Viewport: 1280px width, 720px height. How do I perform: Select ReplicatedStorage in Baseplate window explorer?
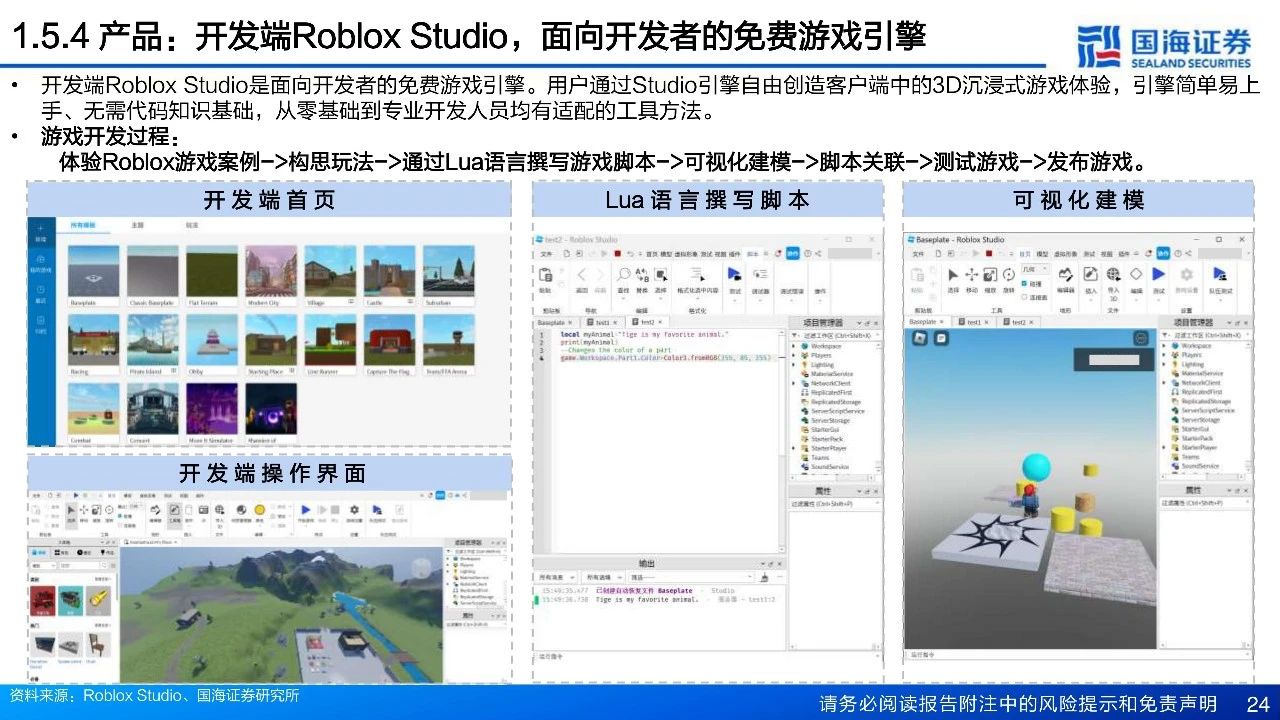pyautogui.click(x=1207, y=401)
